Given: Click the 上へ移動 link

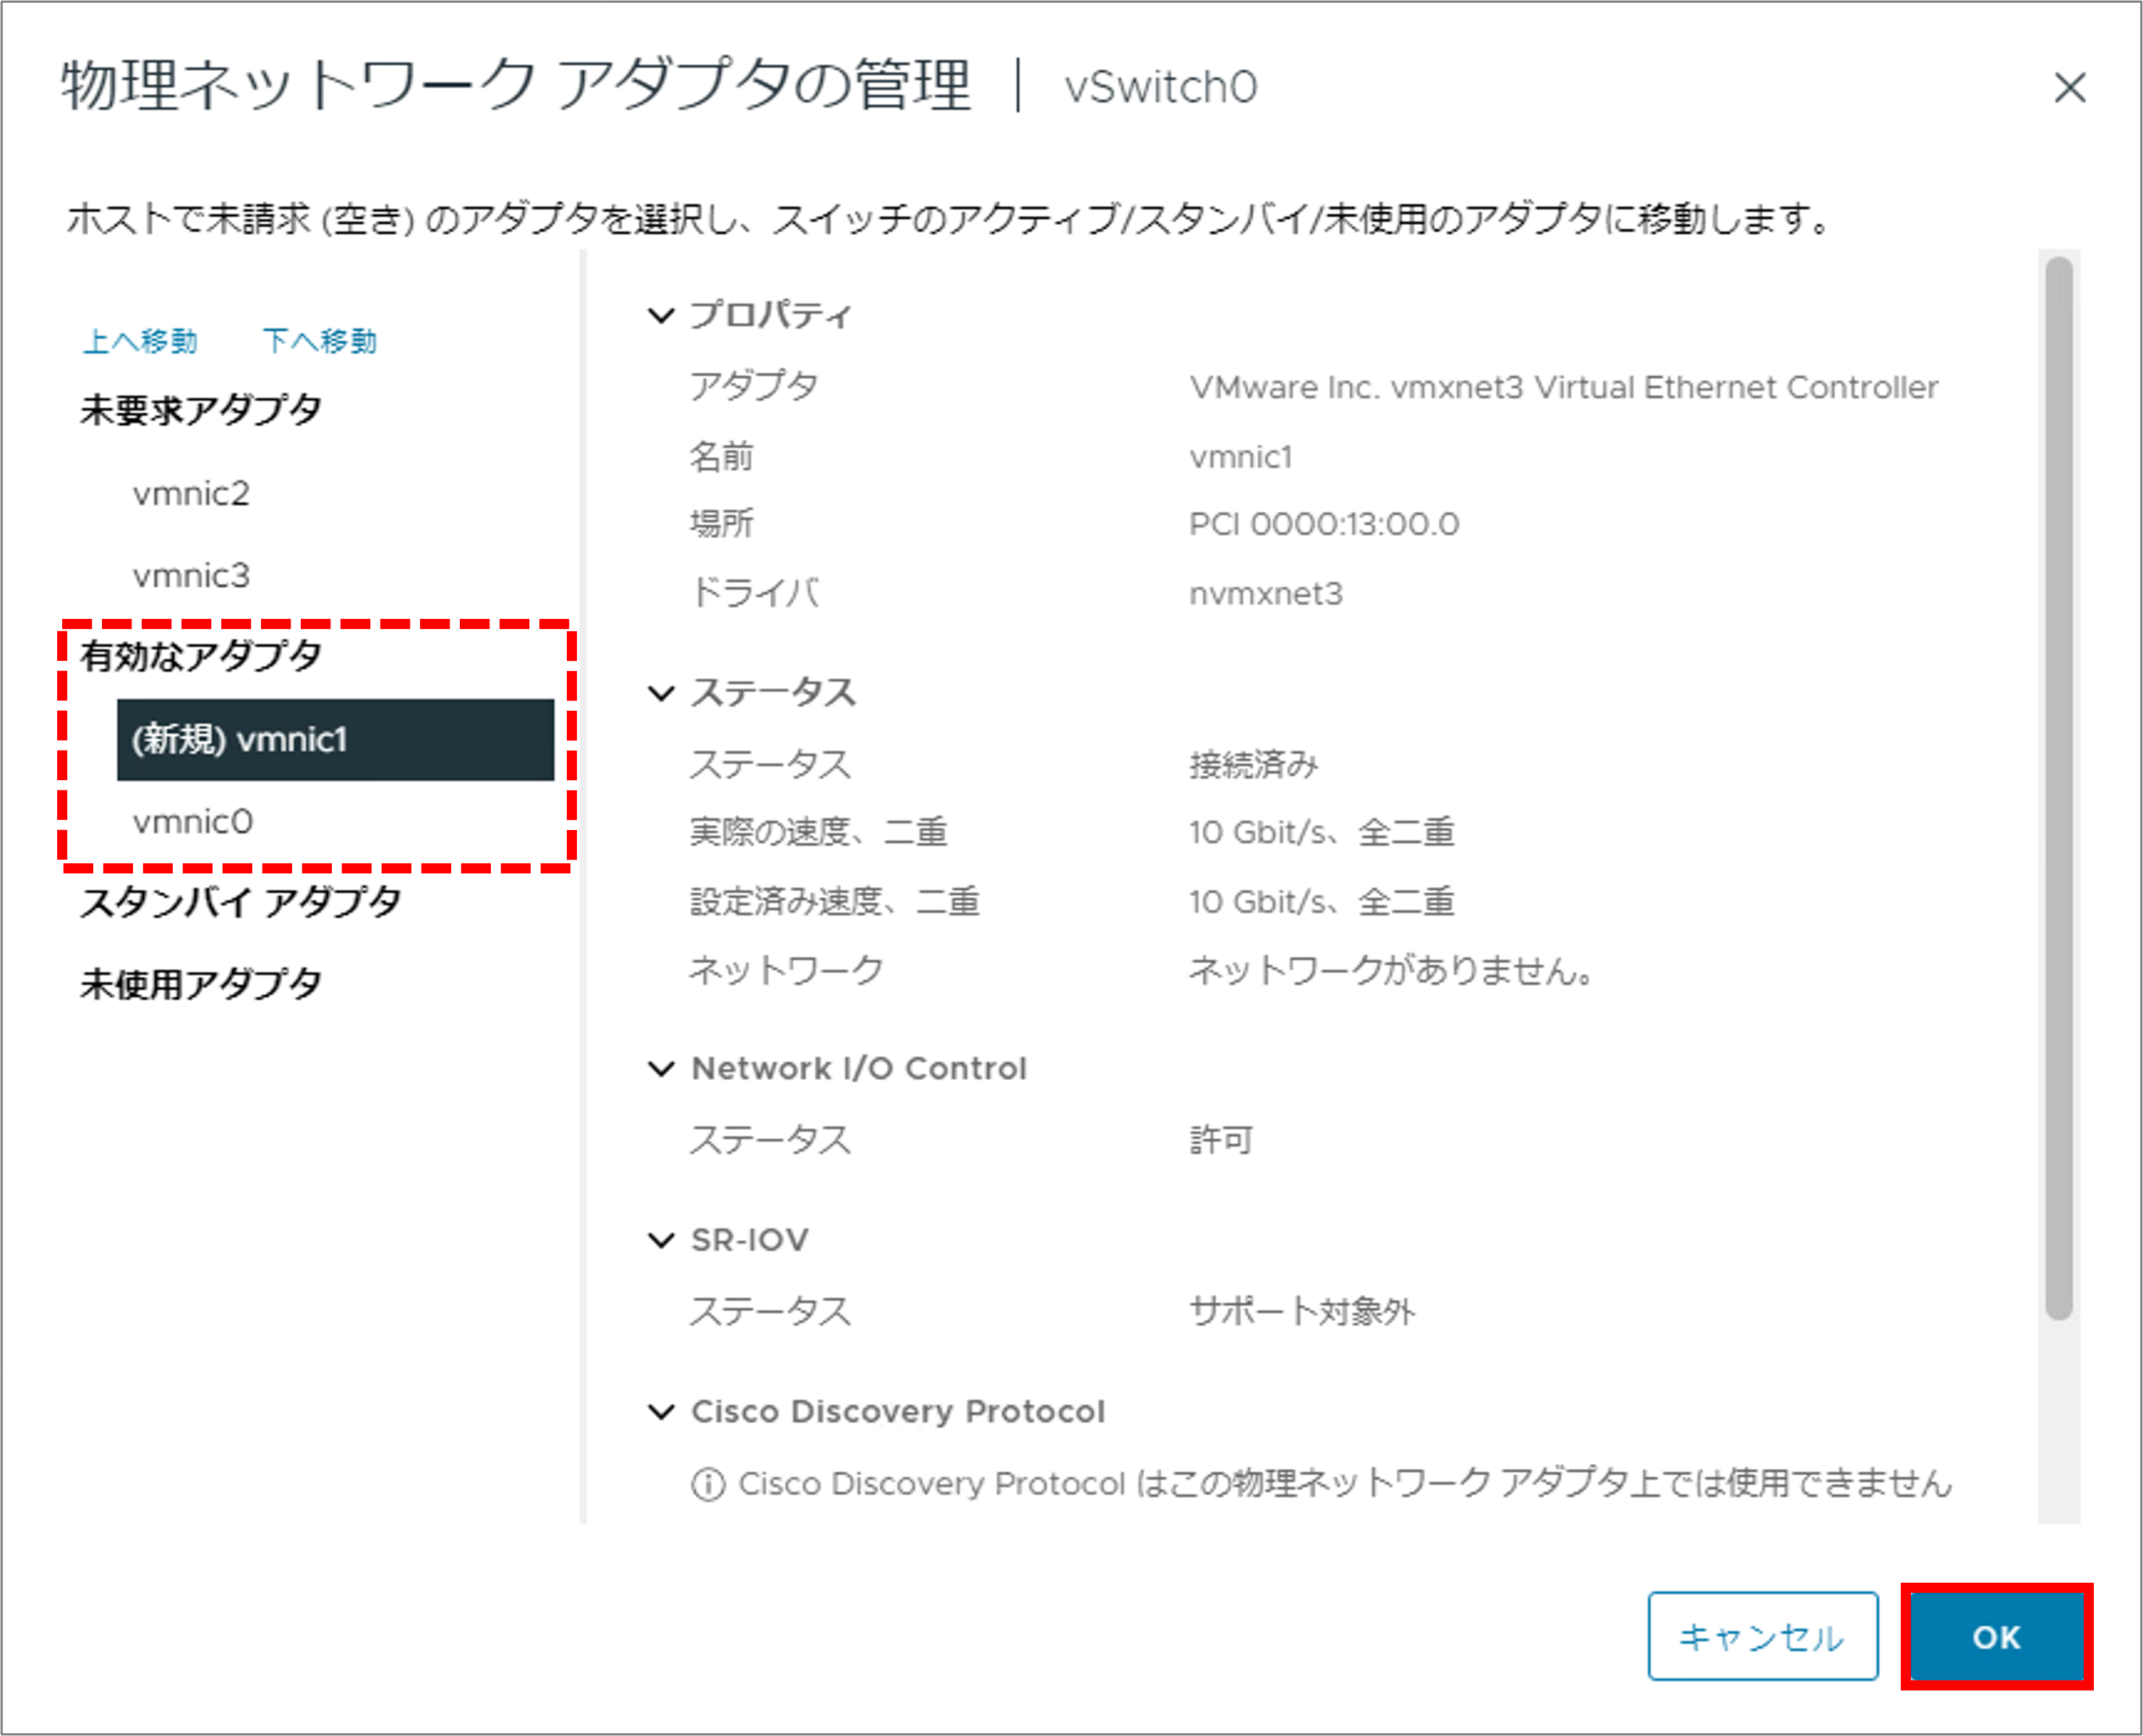Looking at the screenshot, I should pyautogui.click(x=140, y=341).
